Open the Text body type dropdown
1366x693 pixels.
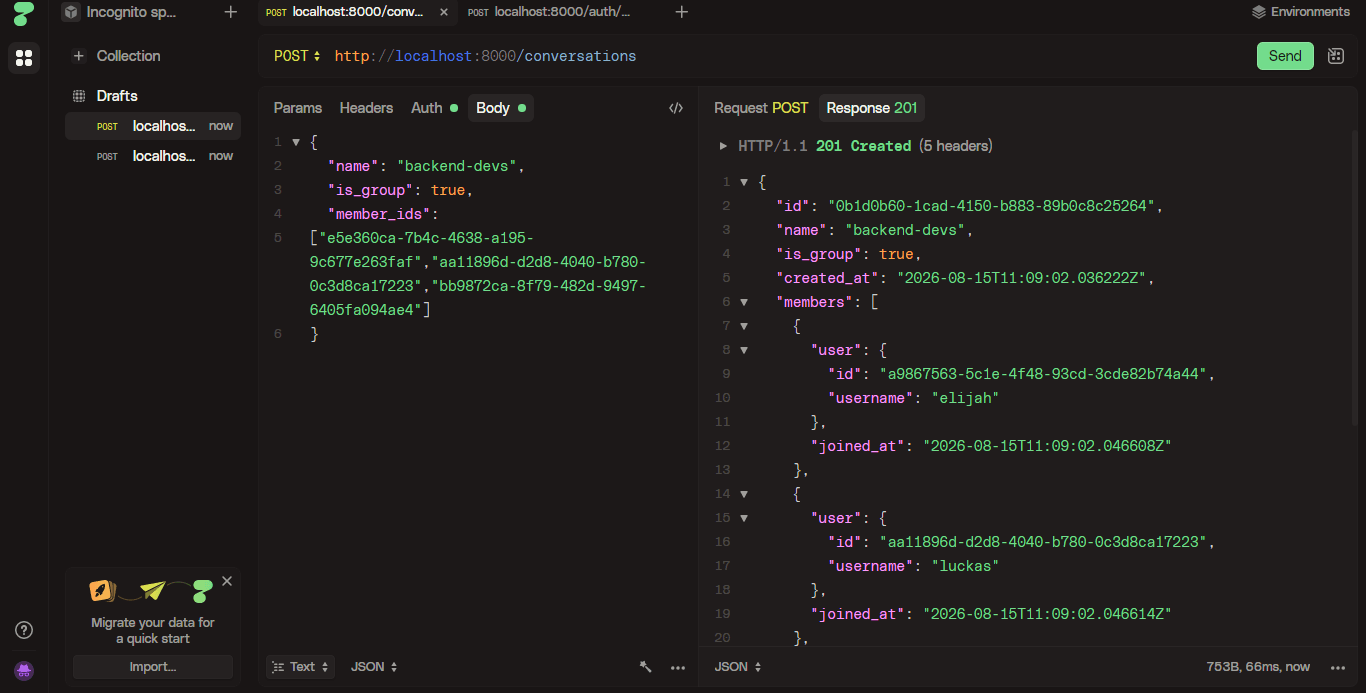(300, 667)
